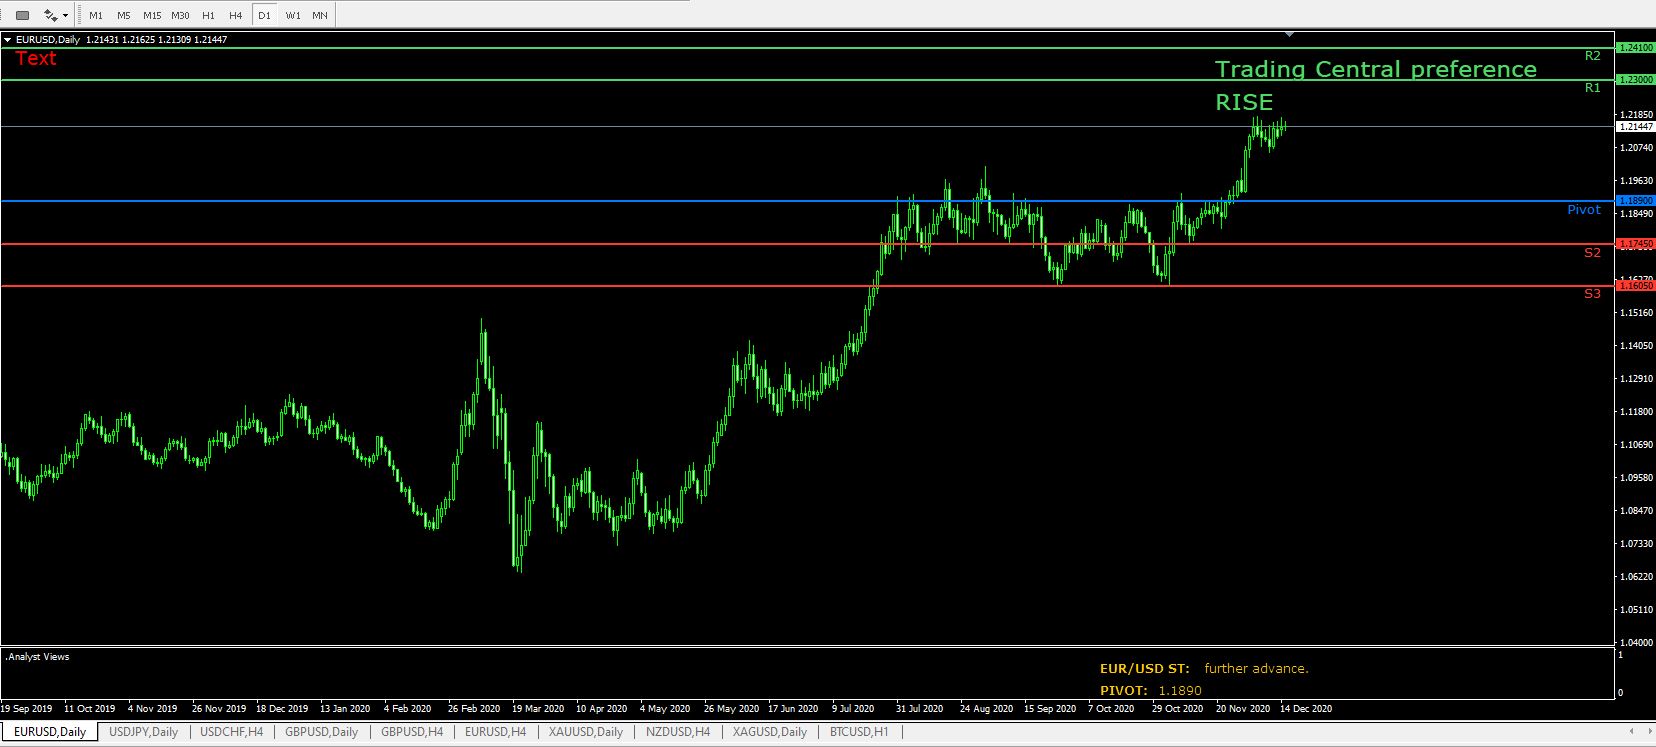Click the '1.1890' pivot value
Image resolution: width=1656 pixels, height=747 pixels.
coord(1180,691)
